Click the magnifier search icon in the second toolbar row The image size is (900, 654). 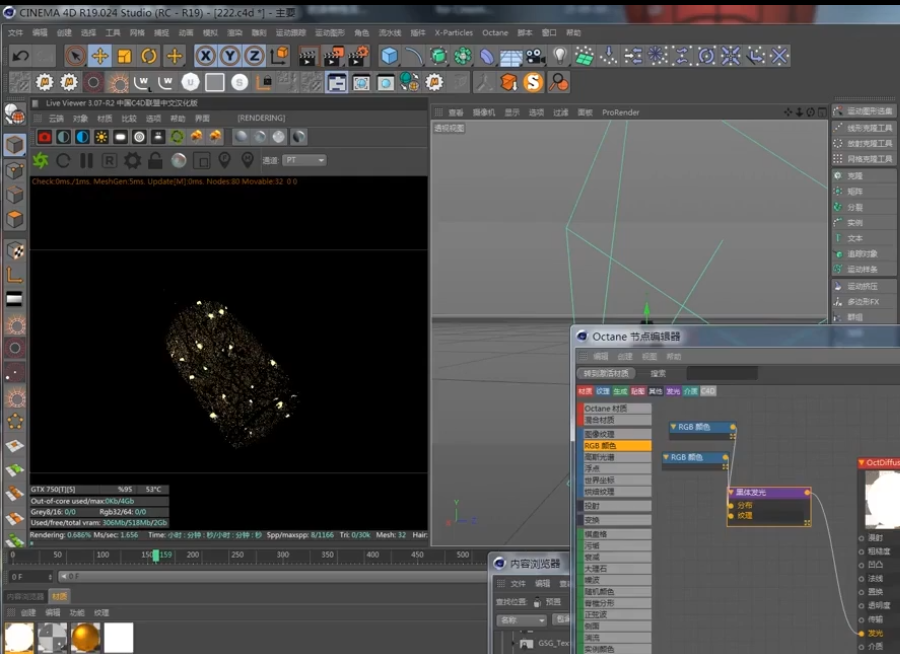tap(558, 82)
